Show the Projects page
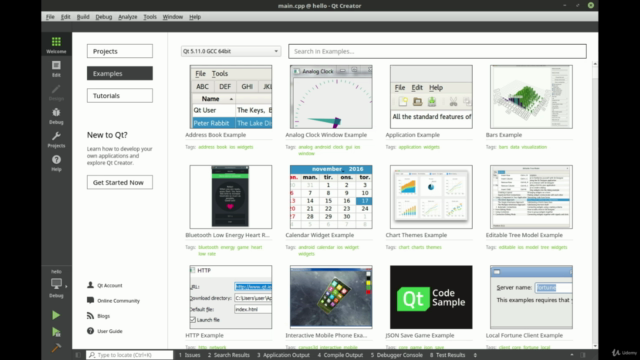640x360 pixels. pyautogui.click(x=120, y=51)
